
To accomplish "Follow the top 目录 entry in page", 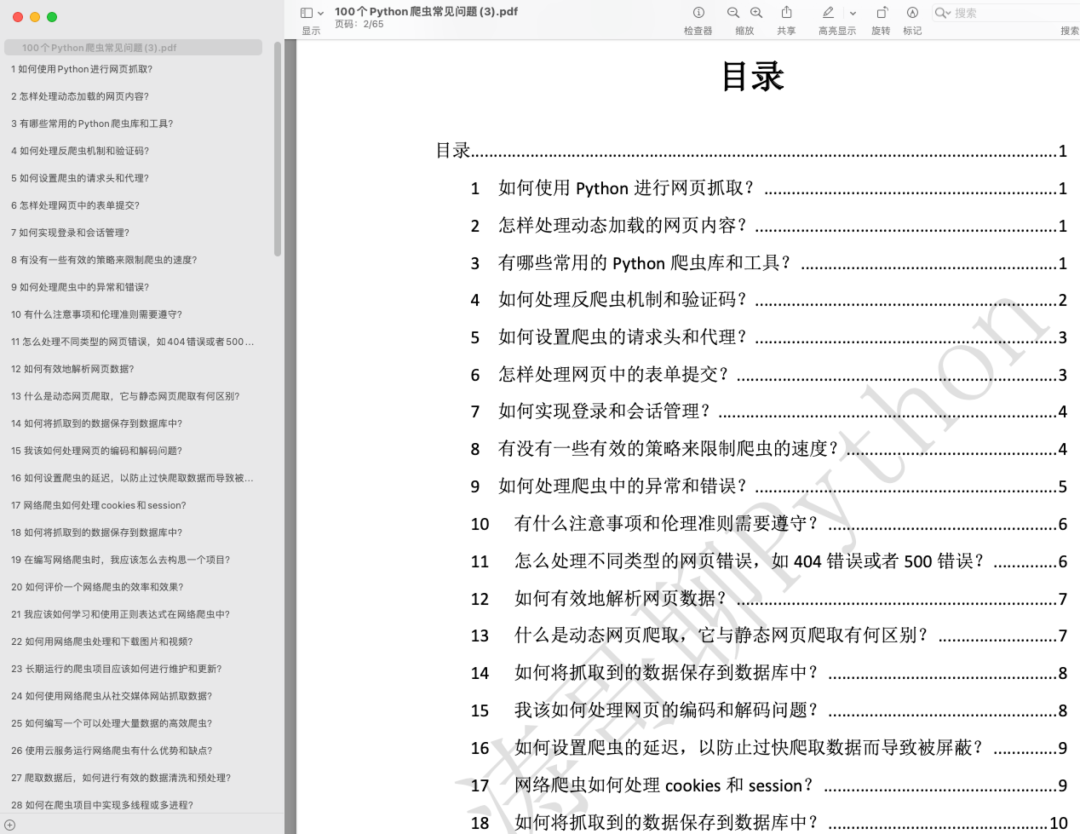I will 751,150.
